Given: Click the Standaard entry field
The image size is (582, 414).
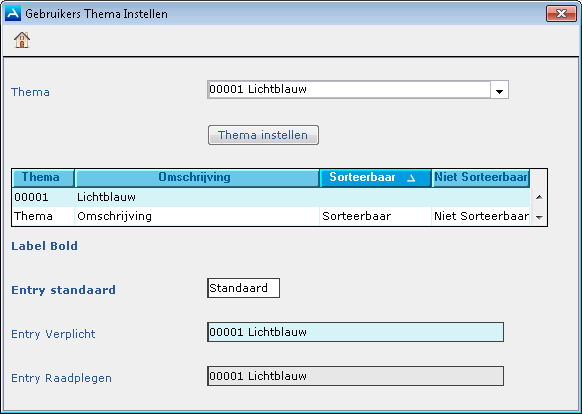Looking at the screenshot, I should 243,288.
